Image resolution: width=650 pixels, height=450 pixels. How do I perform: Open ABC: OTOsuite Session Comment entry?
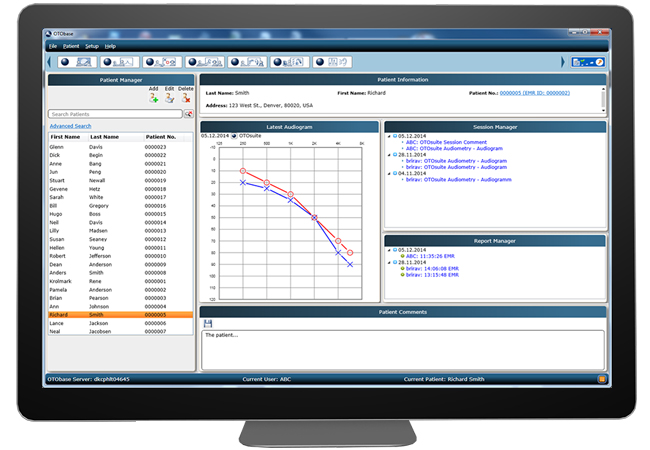click(445, 142)
